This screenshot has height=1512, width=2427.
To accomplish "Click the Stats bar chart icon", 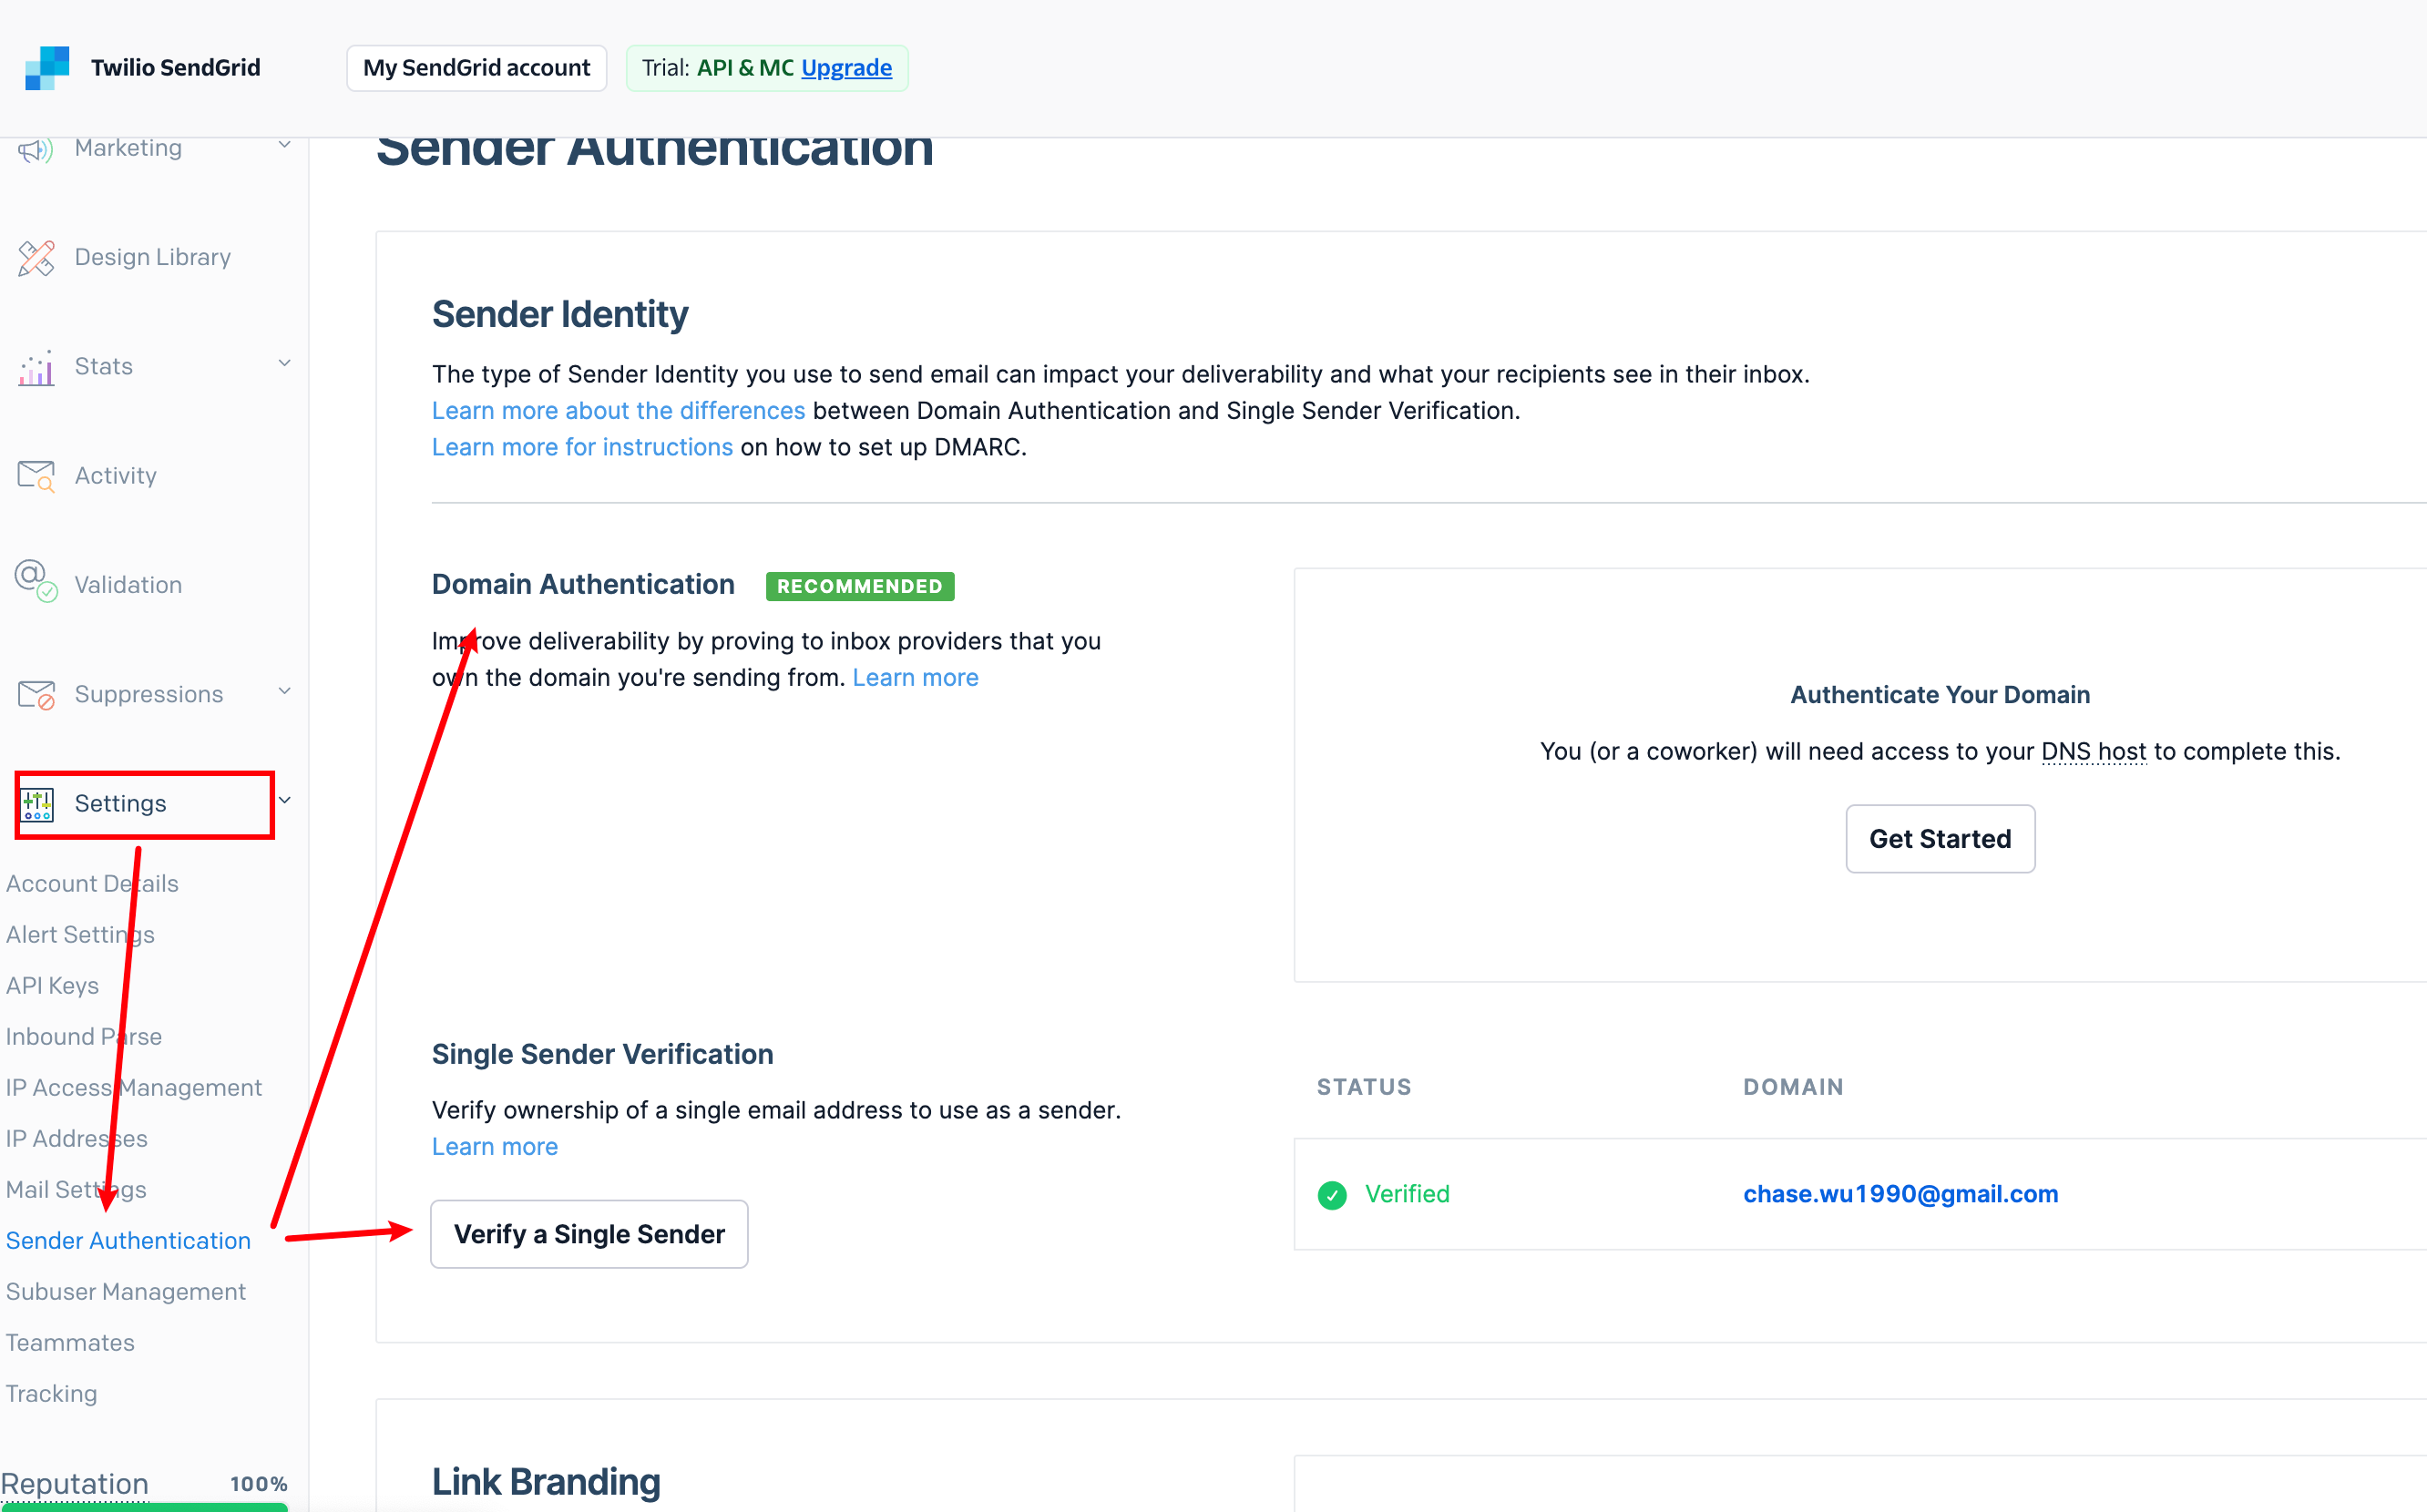I will [x=36, y=367].
